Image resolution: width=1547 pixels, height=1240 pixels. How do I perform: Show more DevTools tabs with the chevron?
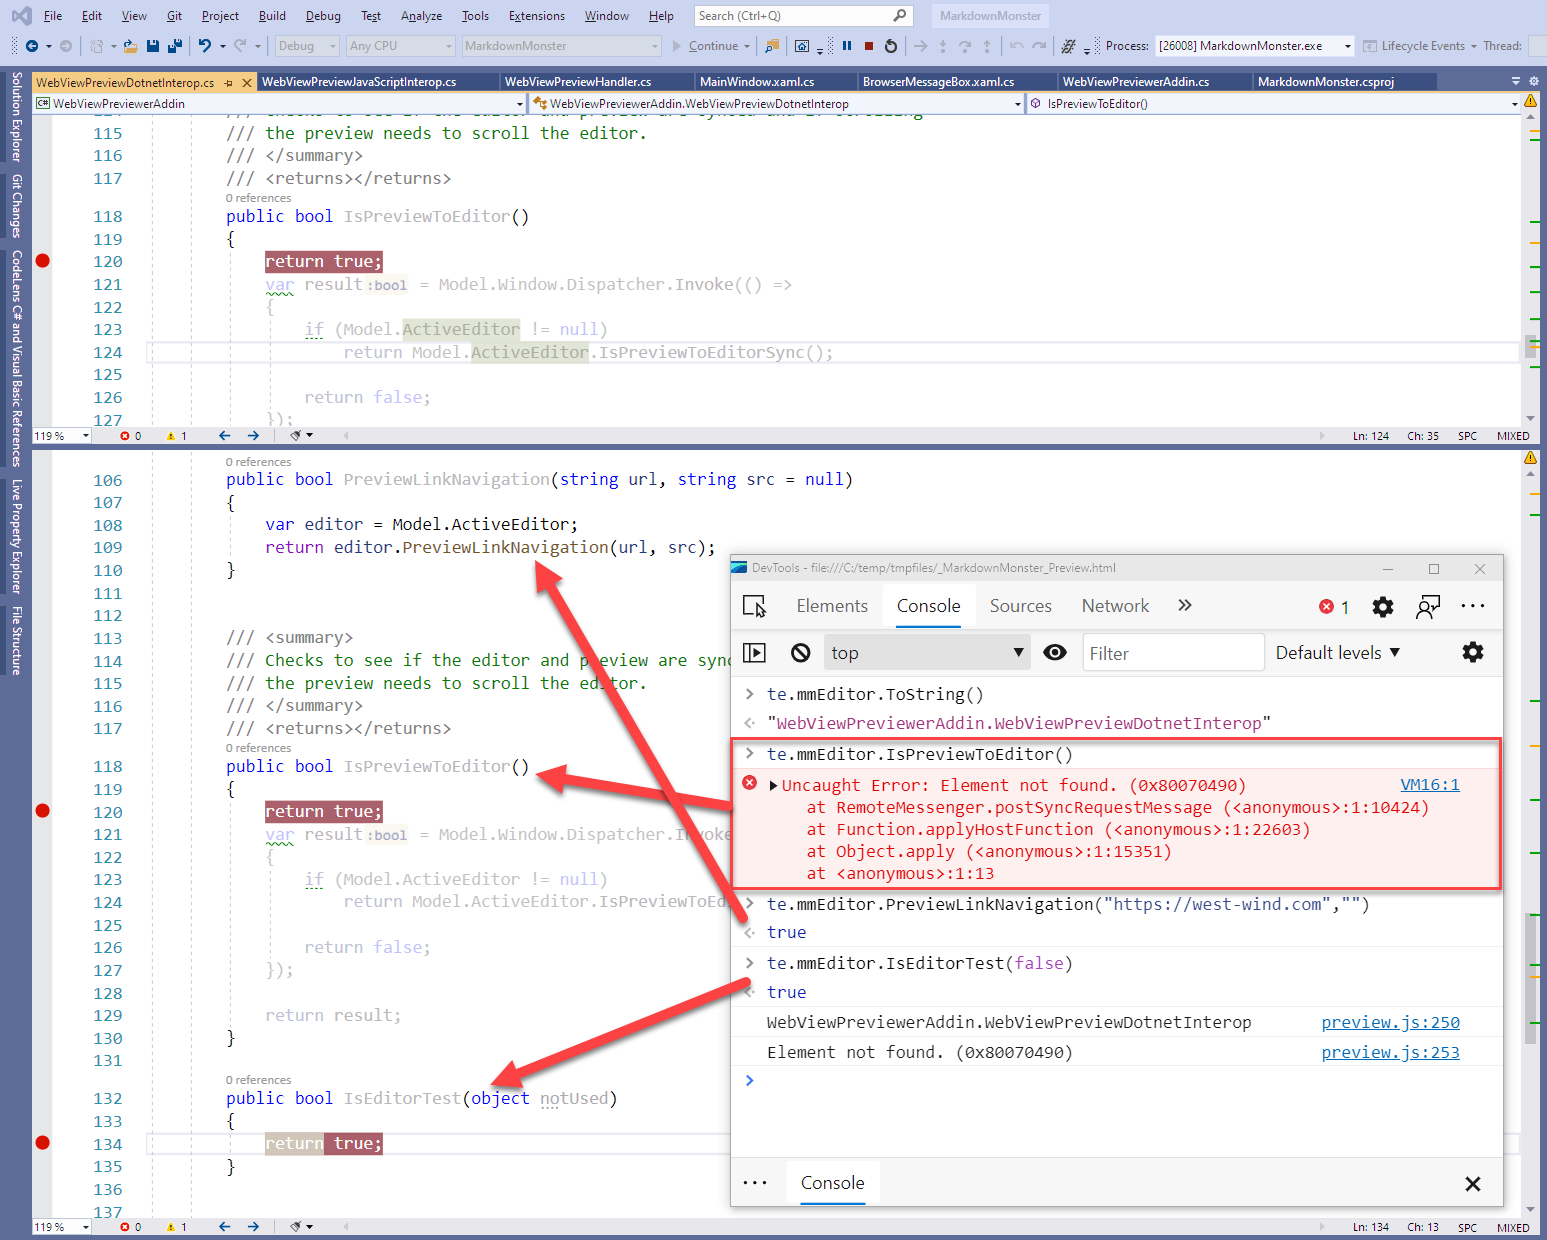pyautogui.click(x=1185, y=606)
